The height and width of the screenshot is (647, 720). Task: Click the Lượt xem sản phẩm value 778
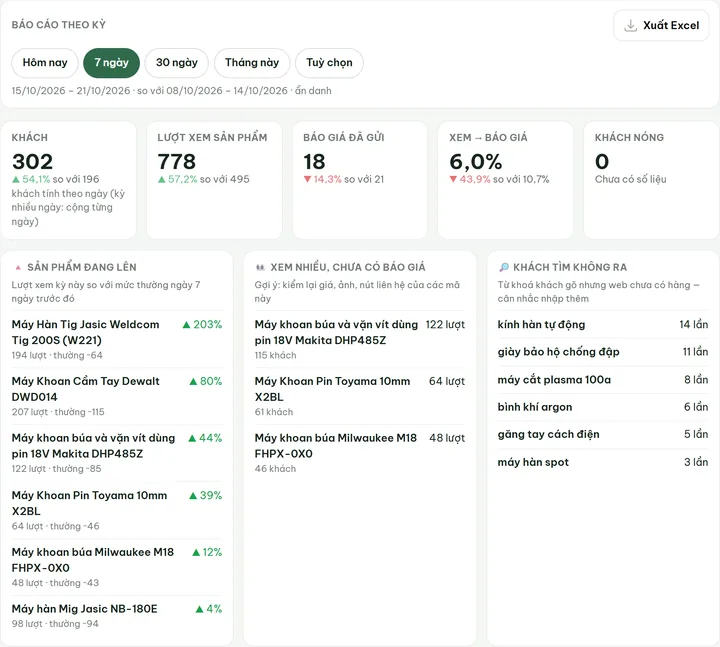click(177, 162)
